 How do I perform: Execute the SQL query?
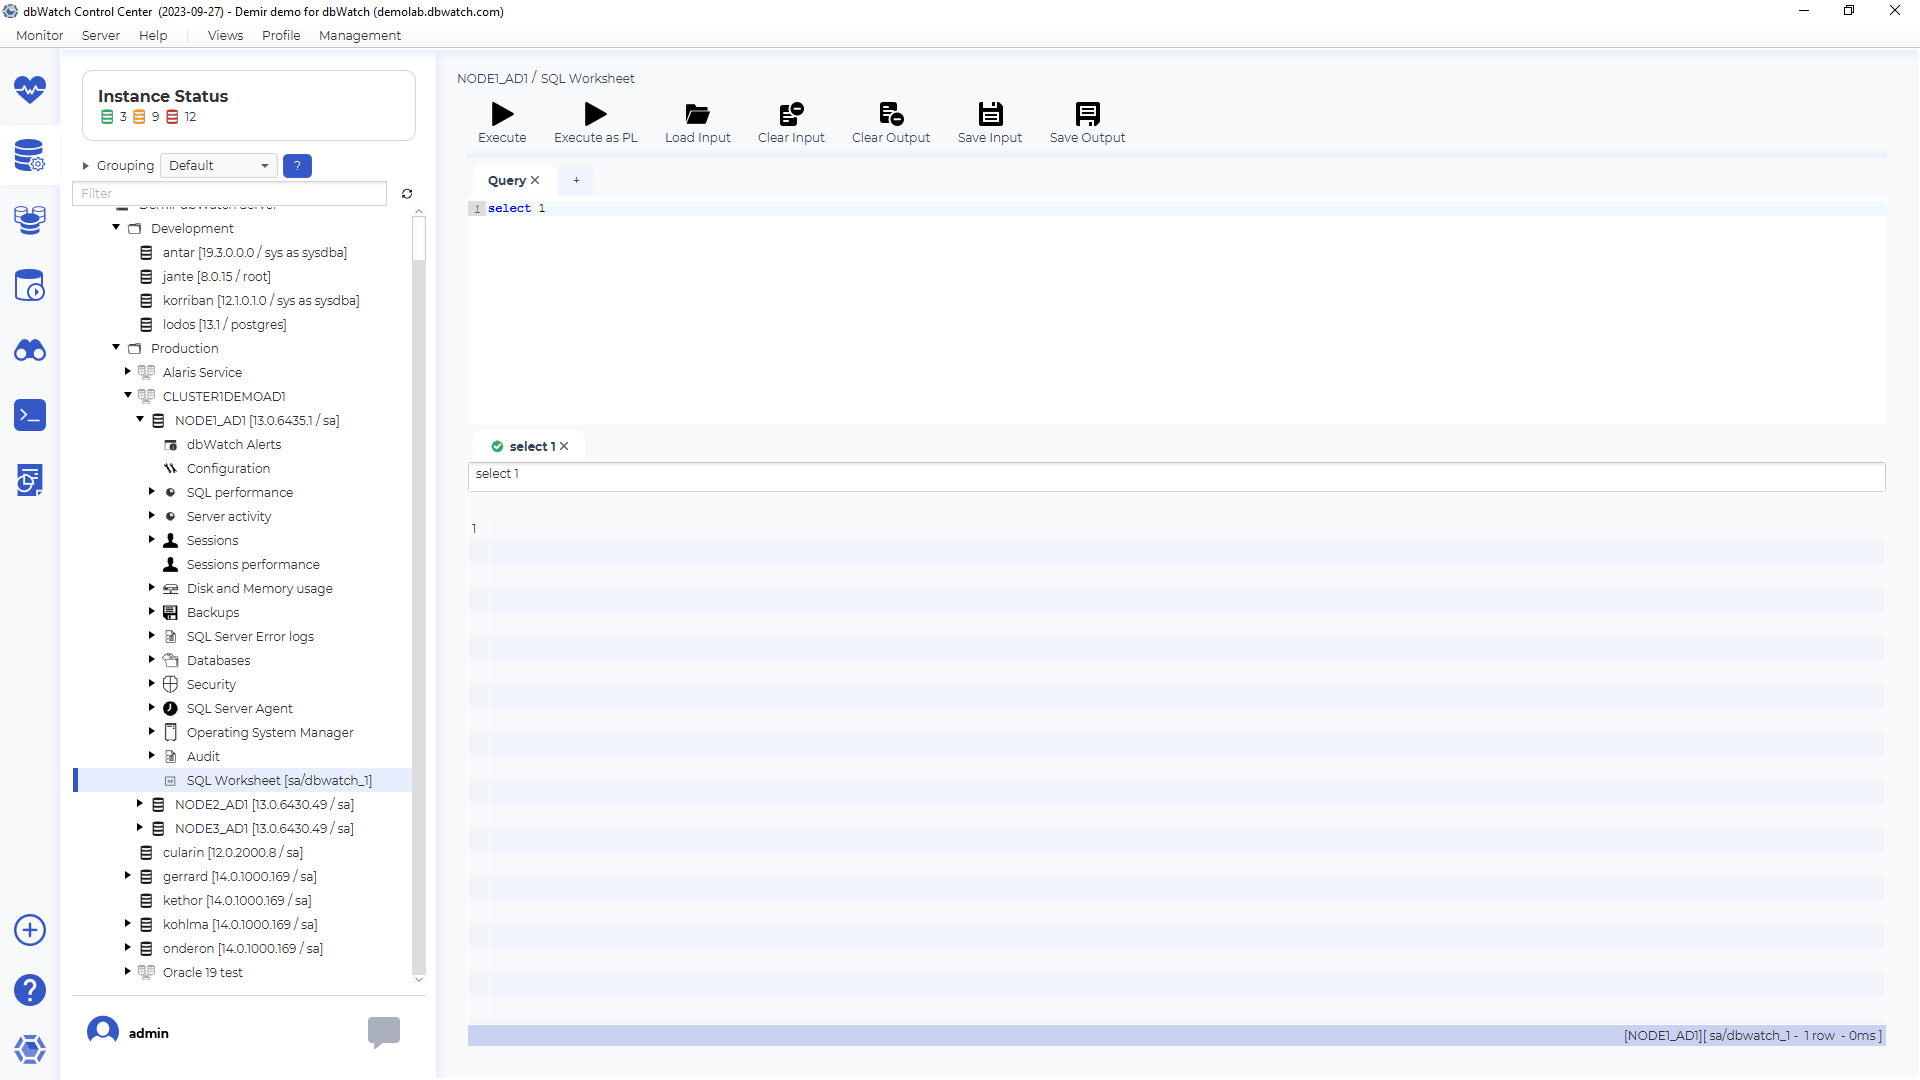coord(502,123)
